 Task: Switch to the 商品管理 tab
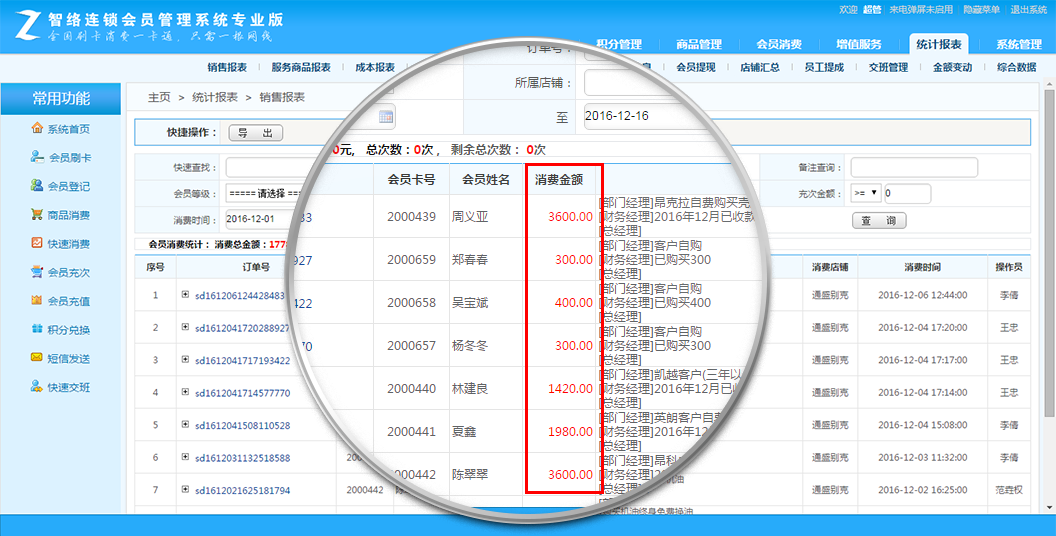point(699,44)
